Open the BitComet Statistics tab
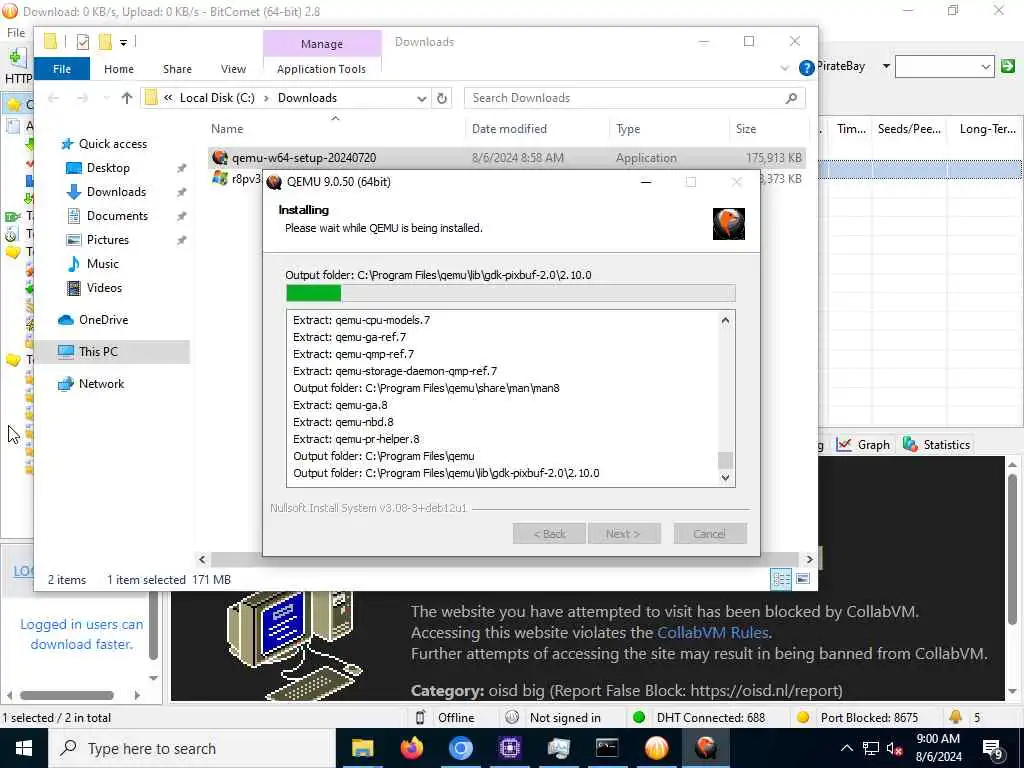The width and height of the screenshot is (1024, 768). click(x=936, y=445)
